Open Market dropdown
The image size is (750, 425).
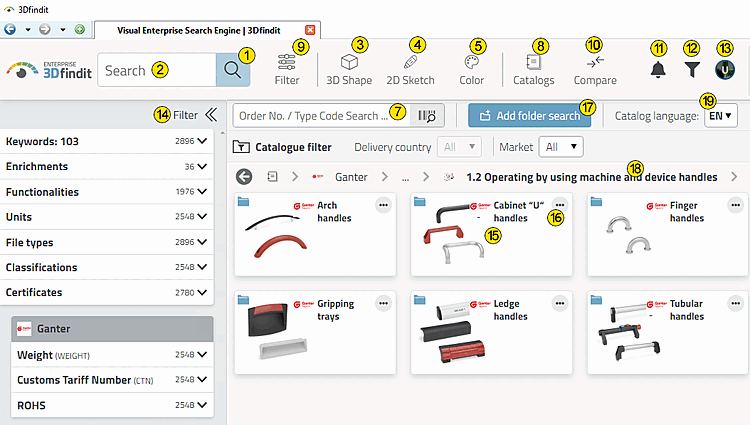coord(561,147)
